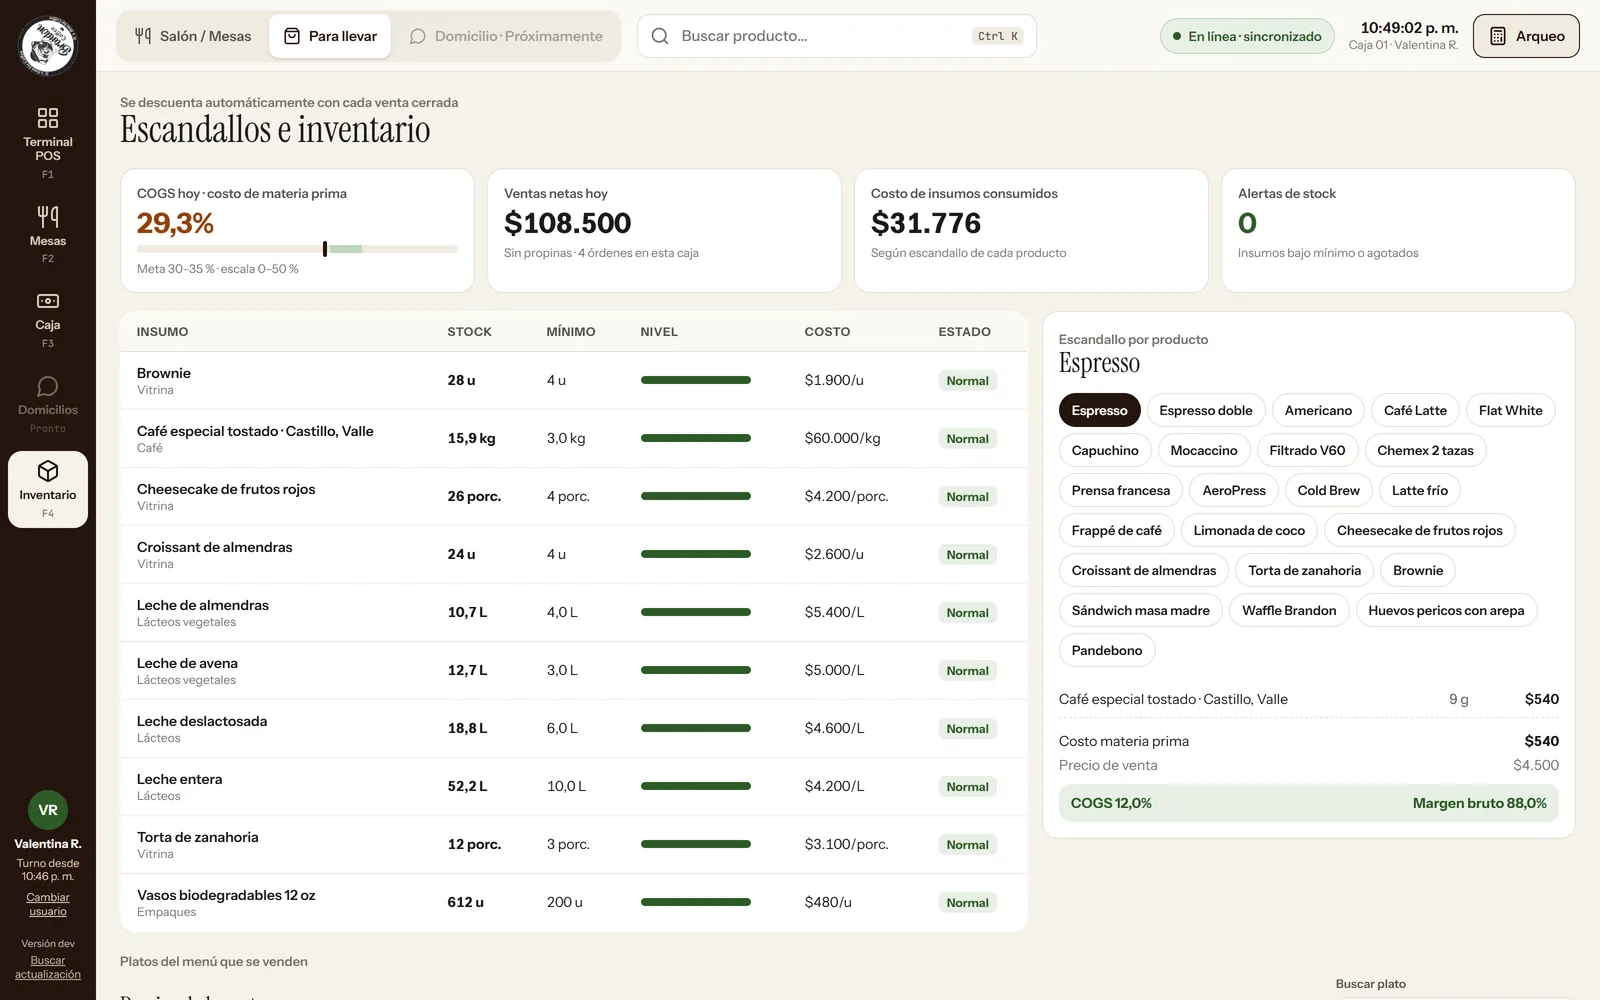The image size is (1600, 1000).
Task: Click the cafe logo at top left
Action: point(48,46)
